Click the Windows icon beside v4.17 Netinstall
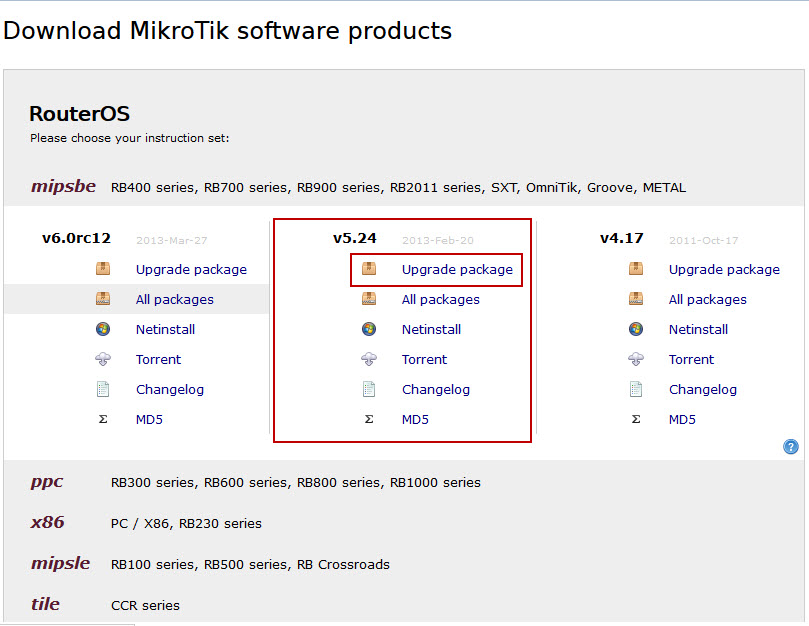This screenshot has width=809, height=626. (x=636, y=329)
